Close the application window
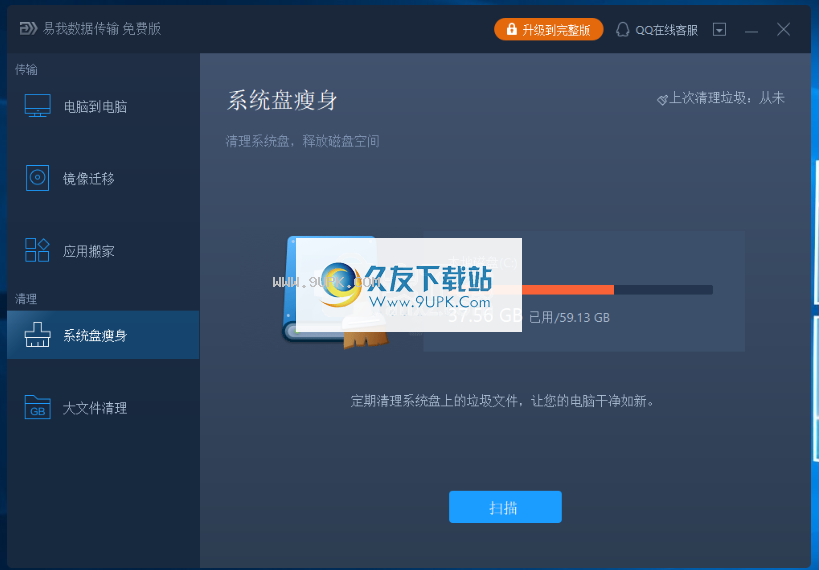The width and height of the screenshot is (819, 570). pyautogui.click(x=783, y=29)
